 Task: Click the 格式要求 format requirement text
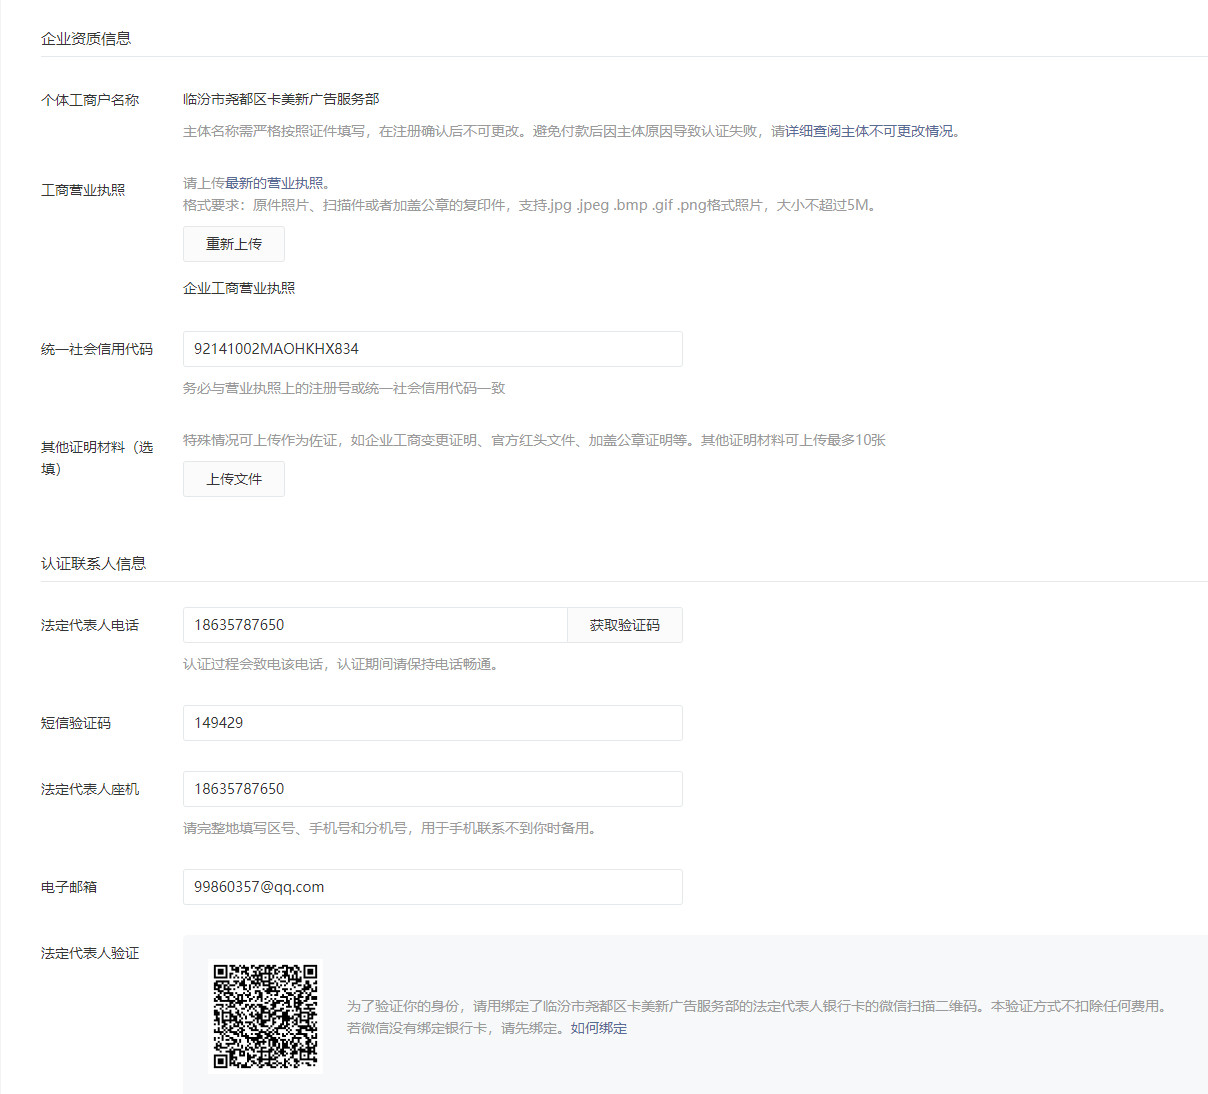532,205
